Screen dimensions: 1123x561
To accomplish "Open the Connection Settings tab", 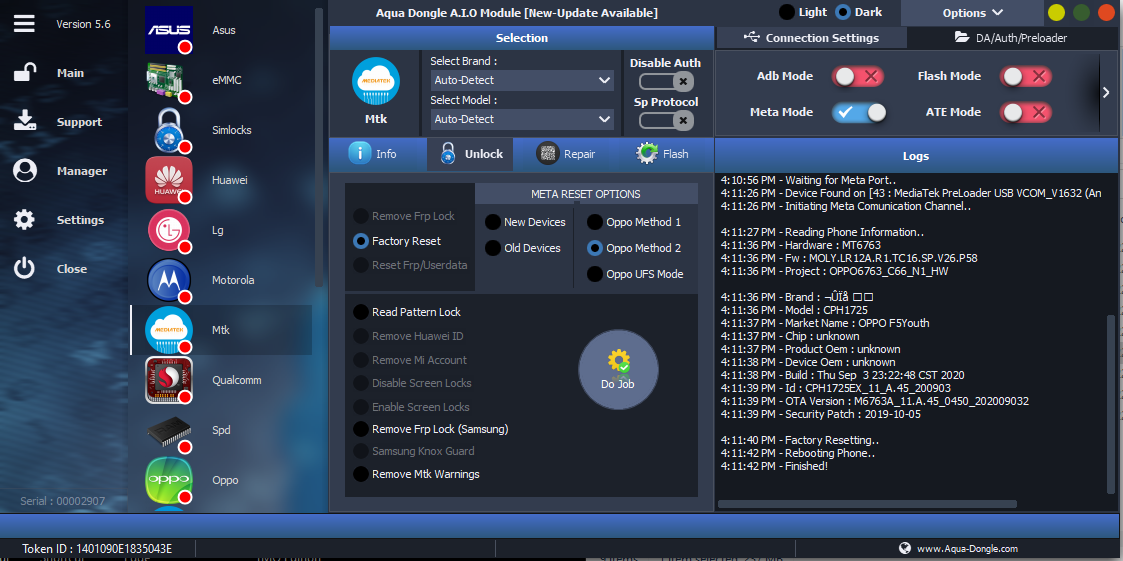I will point(811,38).
